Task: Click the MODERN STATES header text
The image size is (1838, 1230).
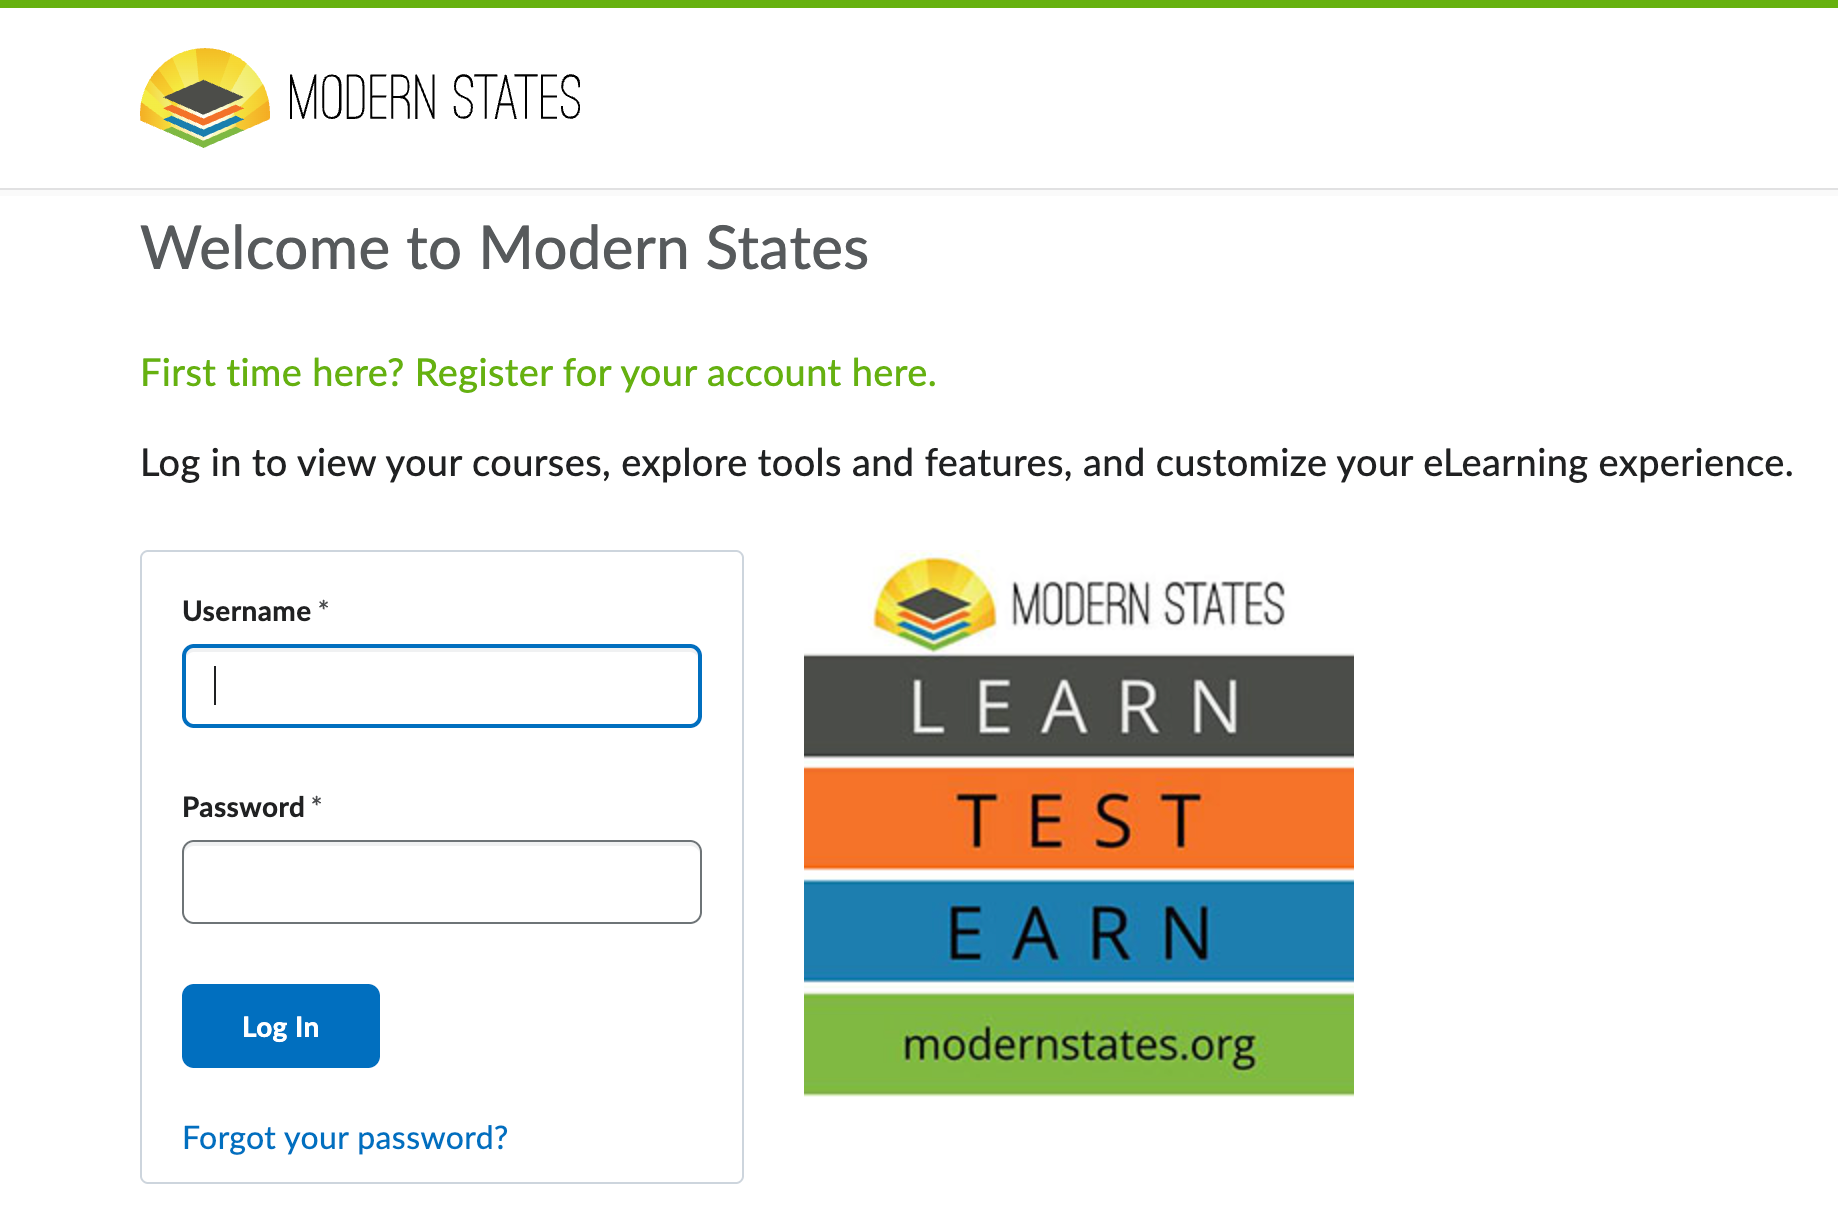Action: point(435,97)
